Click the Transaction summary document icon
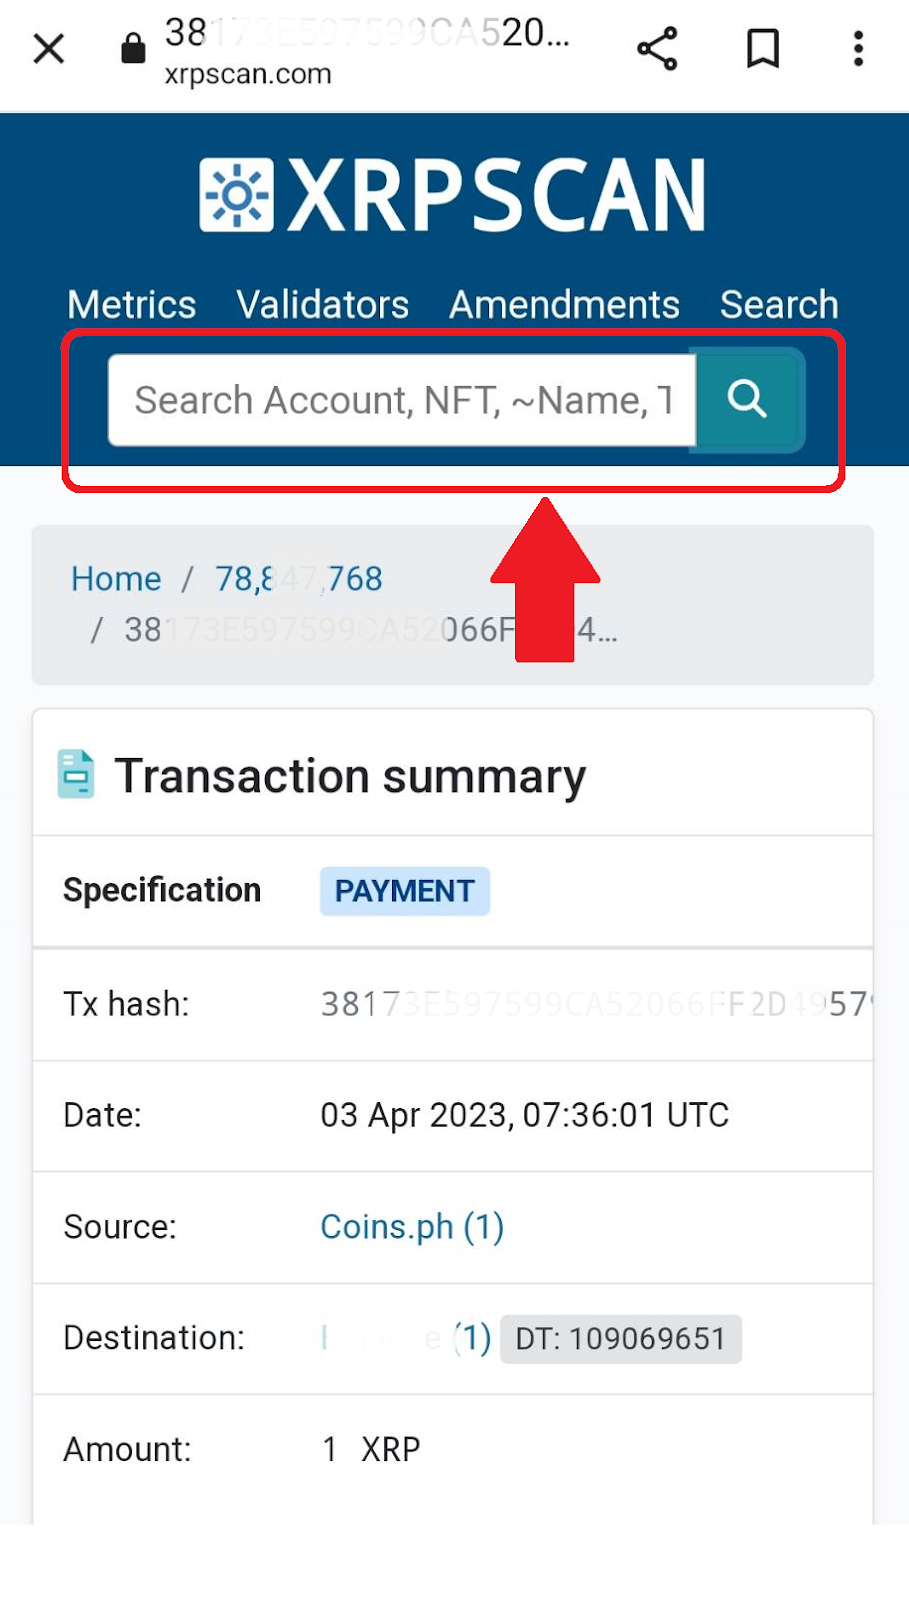909x1600 pixels. click(x=76, y=772)
